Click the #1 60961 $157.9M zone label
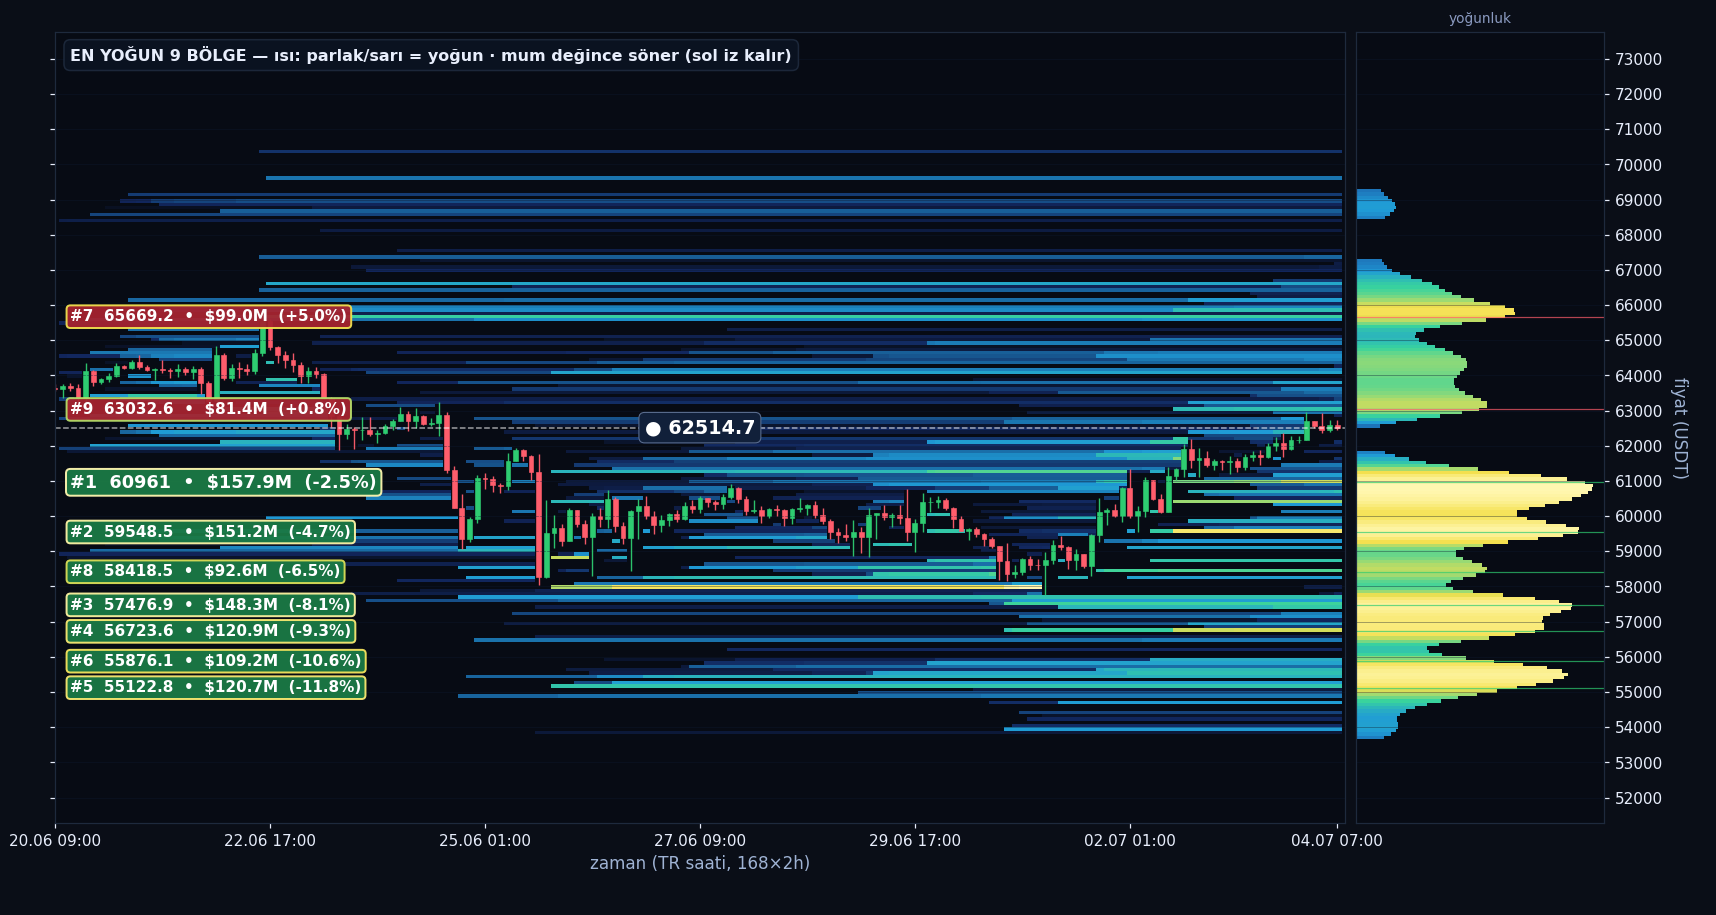The image size is (1716, 915). pos(223,482)
